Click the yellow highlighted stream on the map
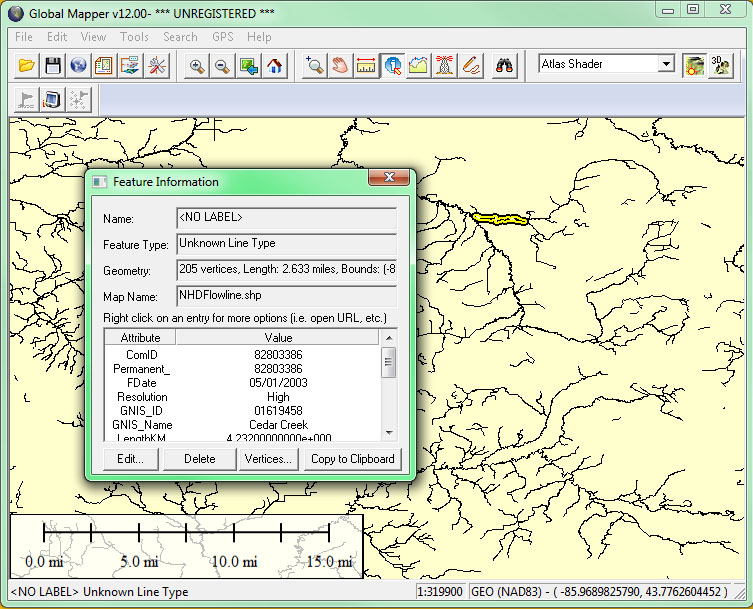 (499, 219)
